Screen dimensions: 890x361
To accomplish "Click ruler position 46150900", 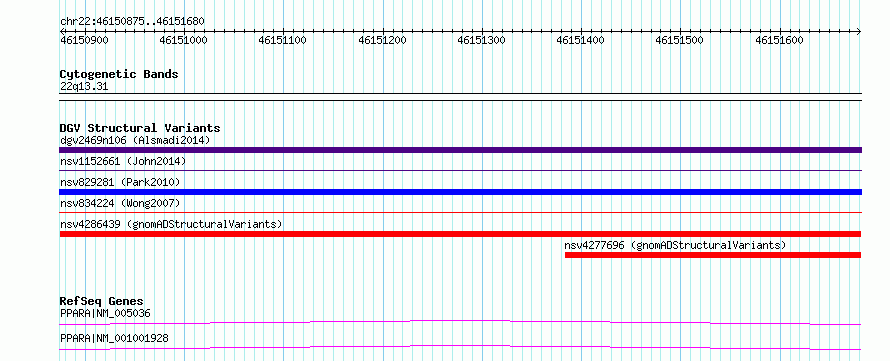I will pyautogui.click(x=85, y=40).
